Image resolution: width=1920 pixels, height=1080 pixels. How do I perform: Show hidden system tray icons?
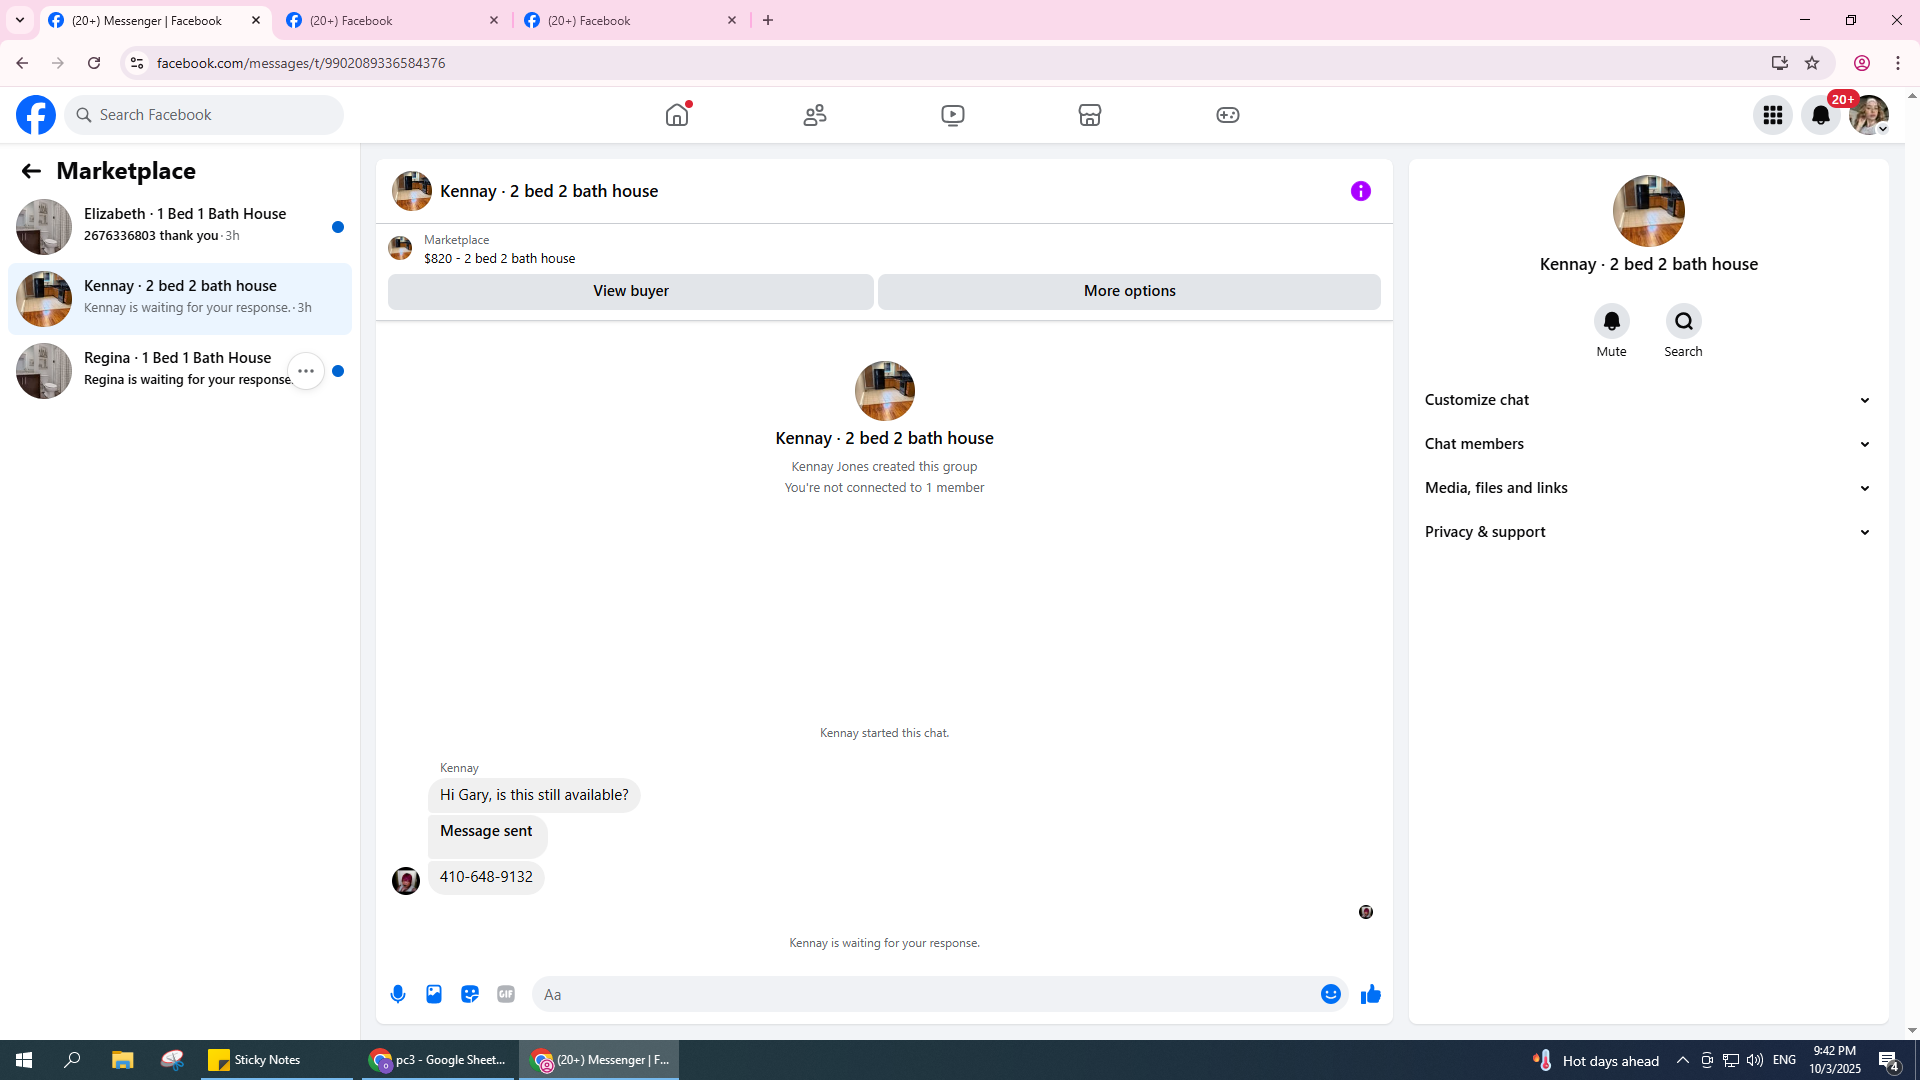coord(1683,1060)
